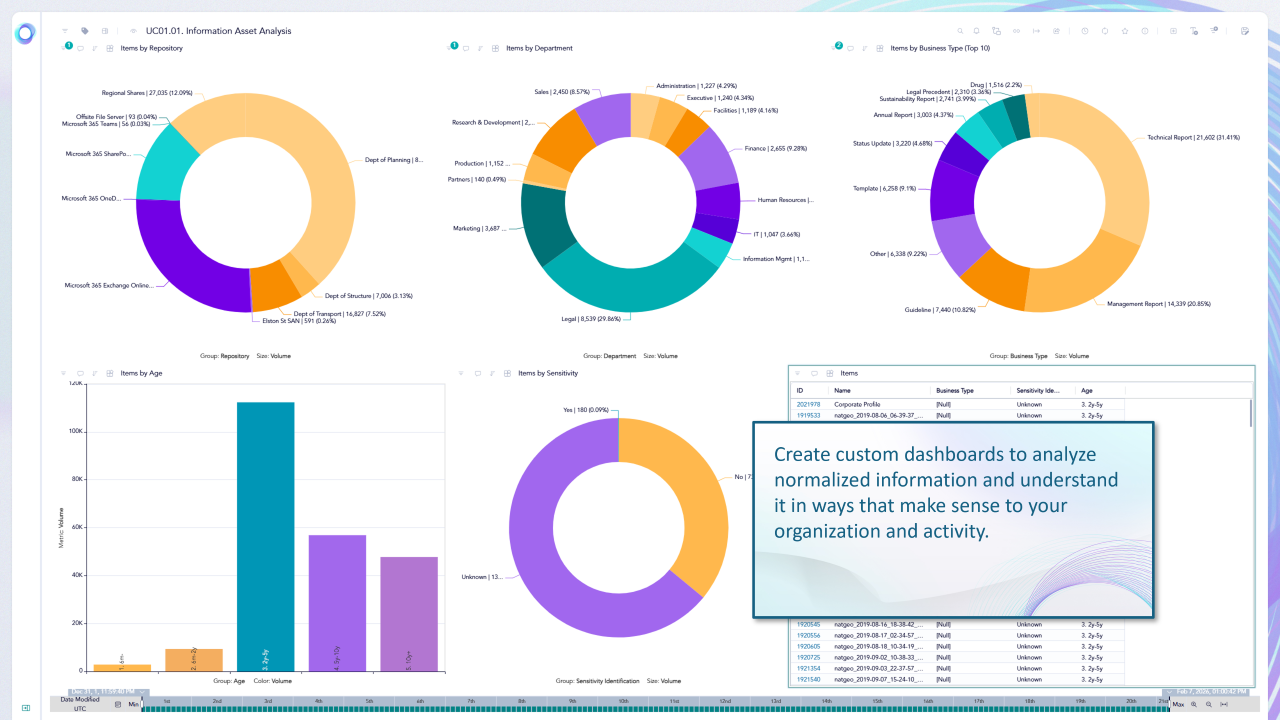This screenshot has height=720, width=1280.
Task: Click grid icon on Items by Department
Action: [495, 48]
